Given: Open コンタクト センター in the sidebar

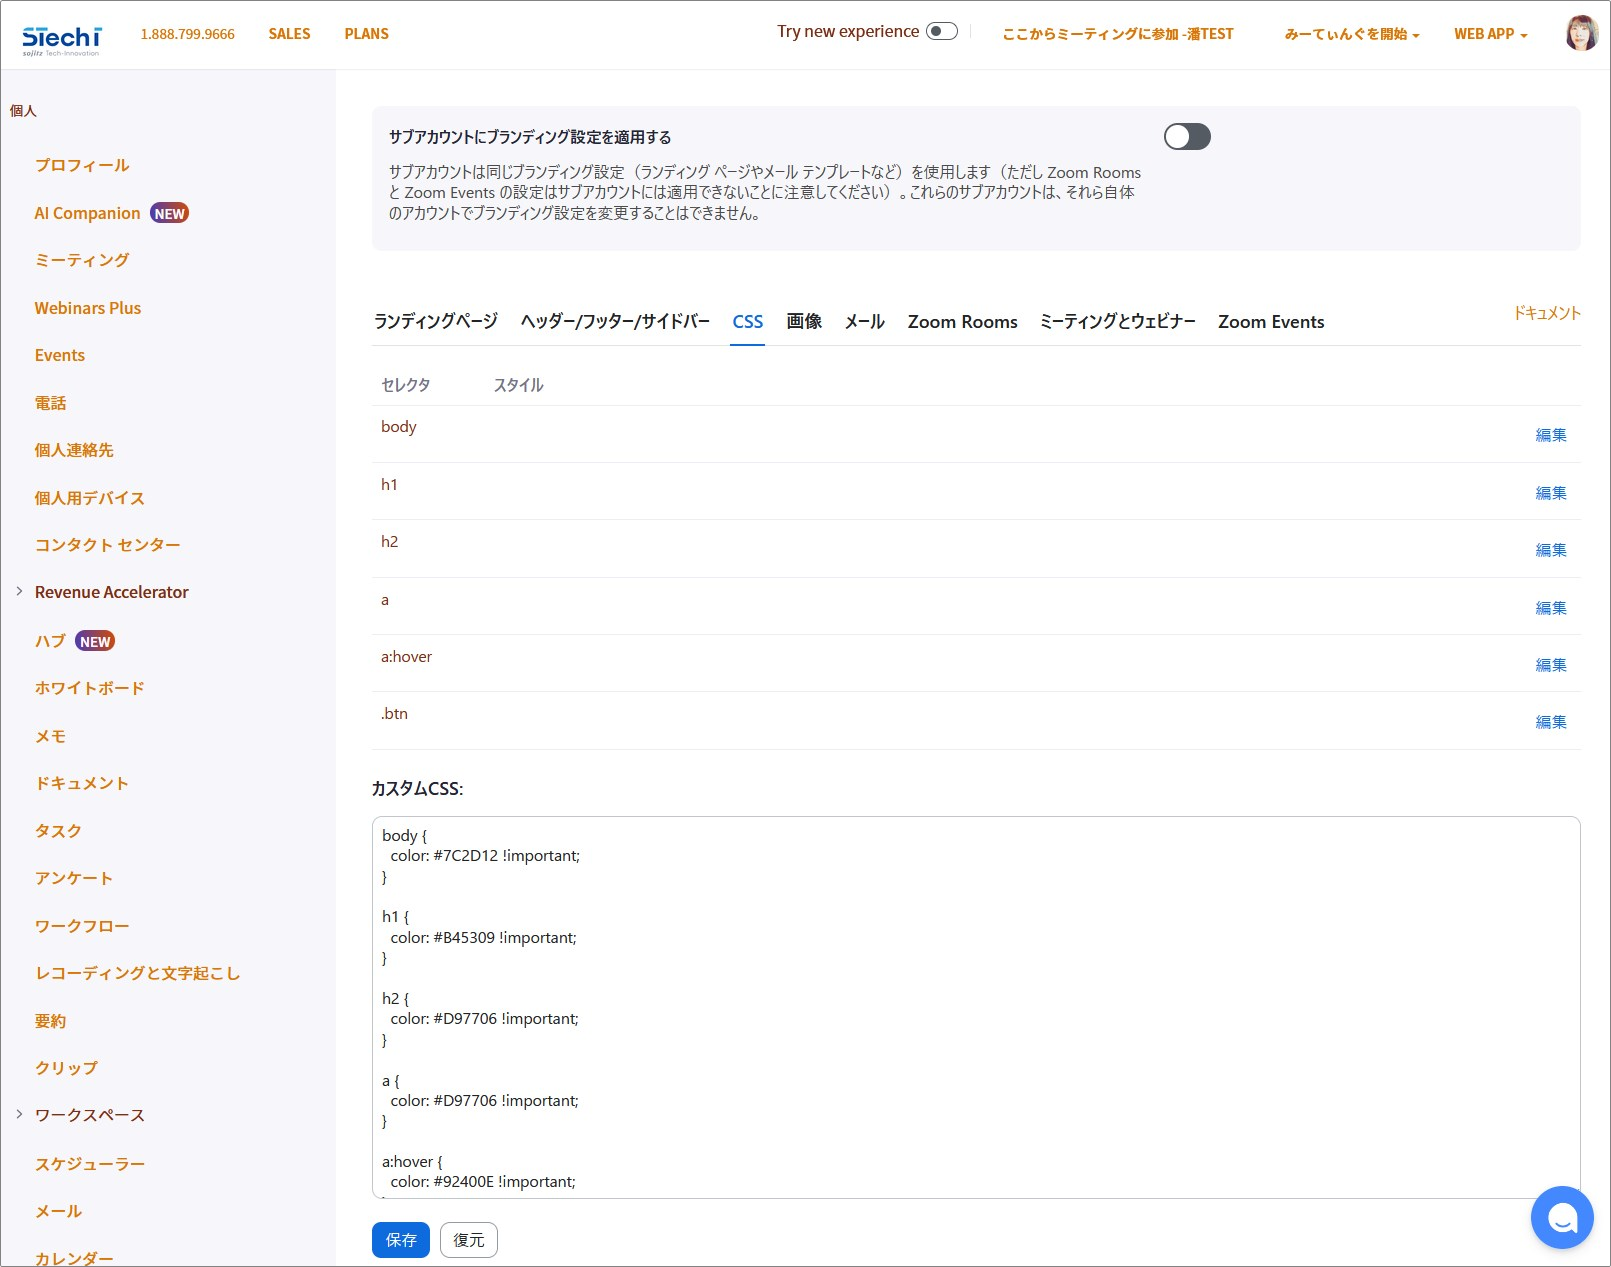Looking at the screenshot, I should (107, 545).
